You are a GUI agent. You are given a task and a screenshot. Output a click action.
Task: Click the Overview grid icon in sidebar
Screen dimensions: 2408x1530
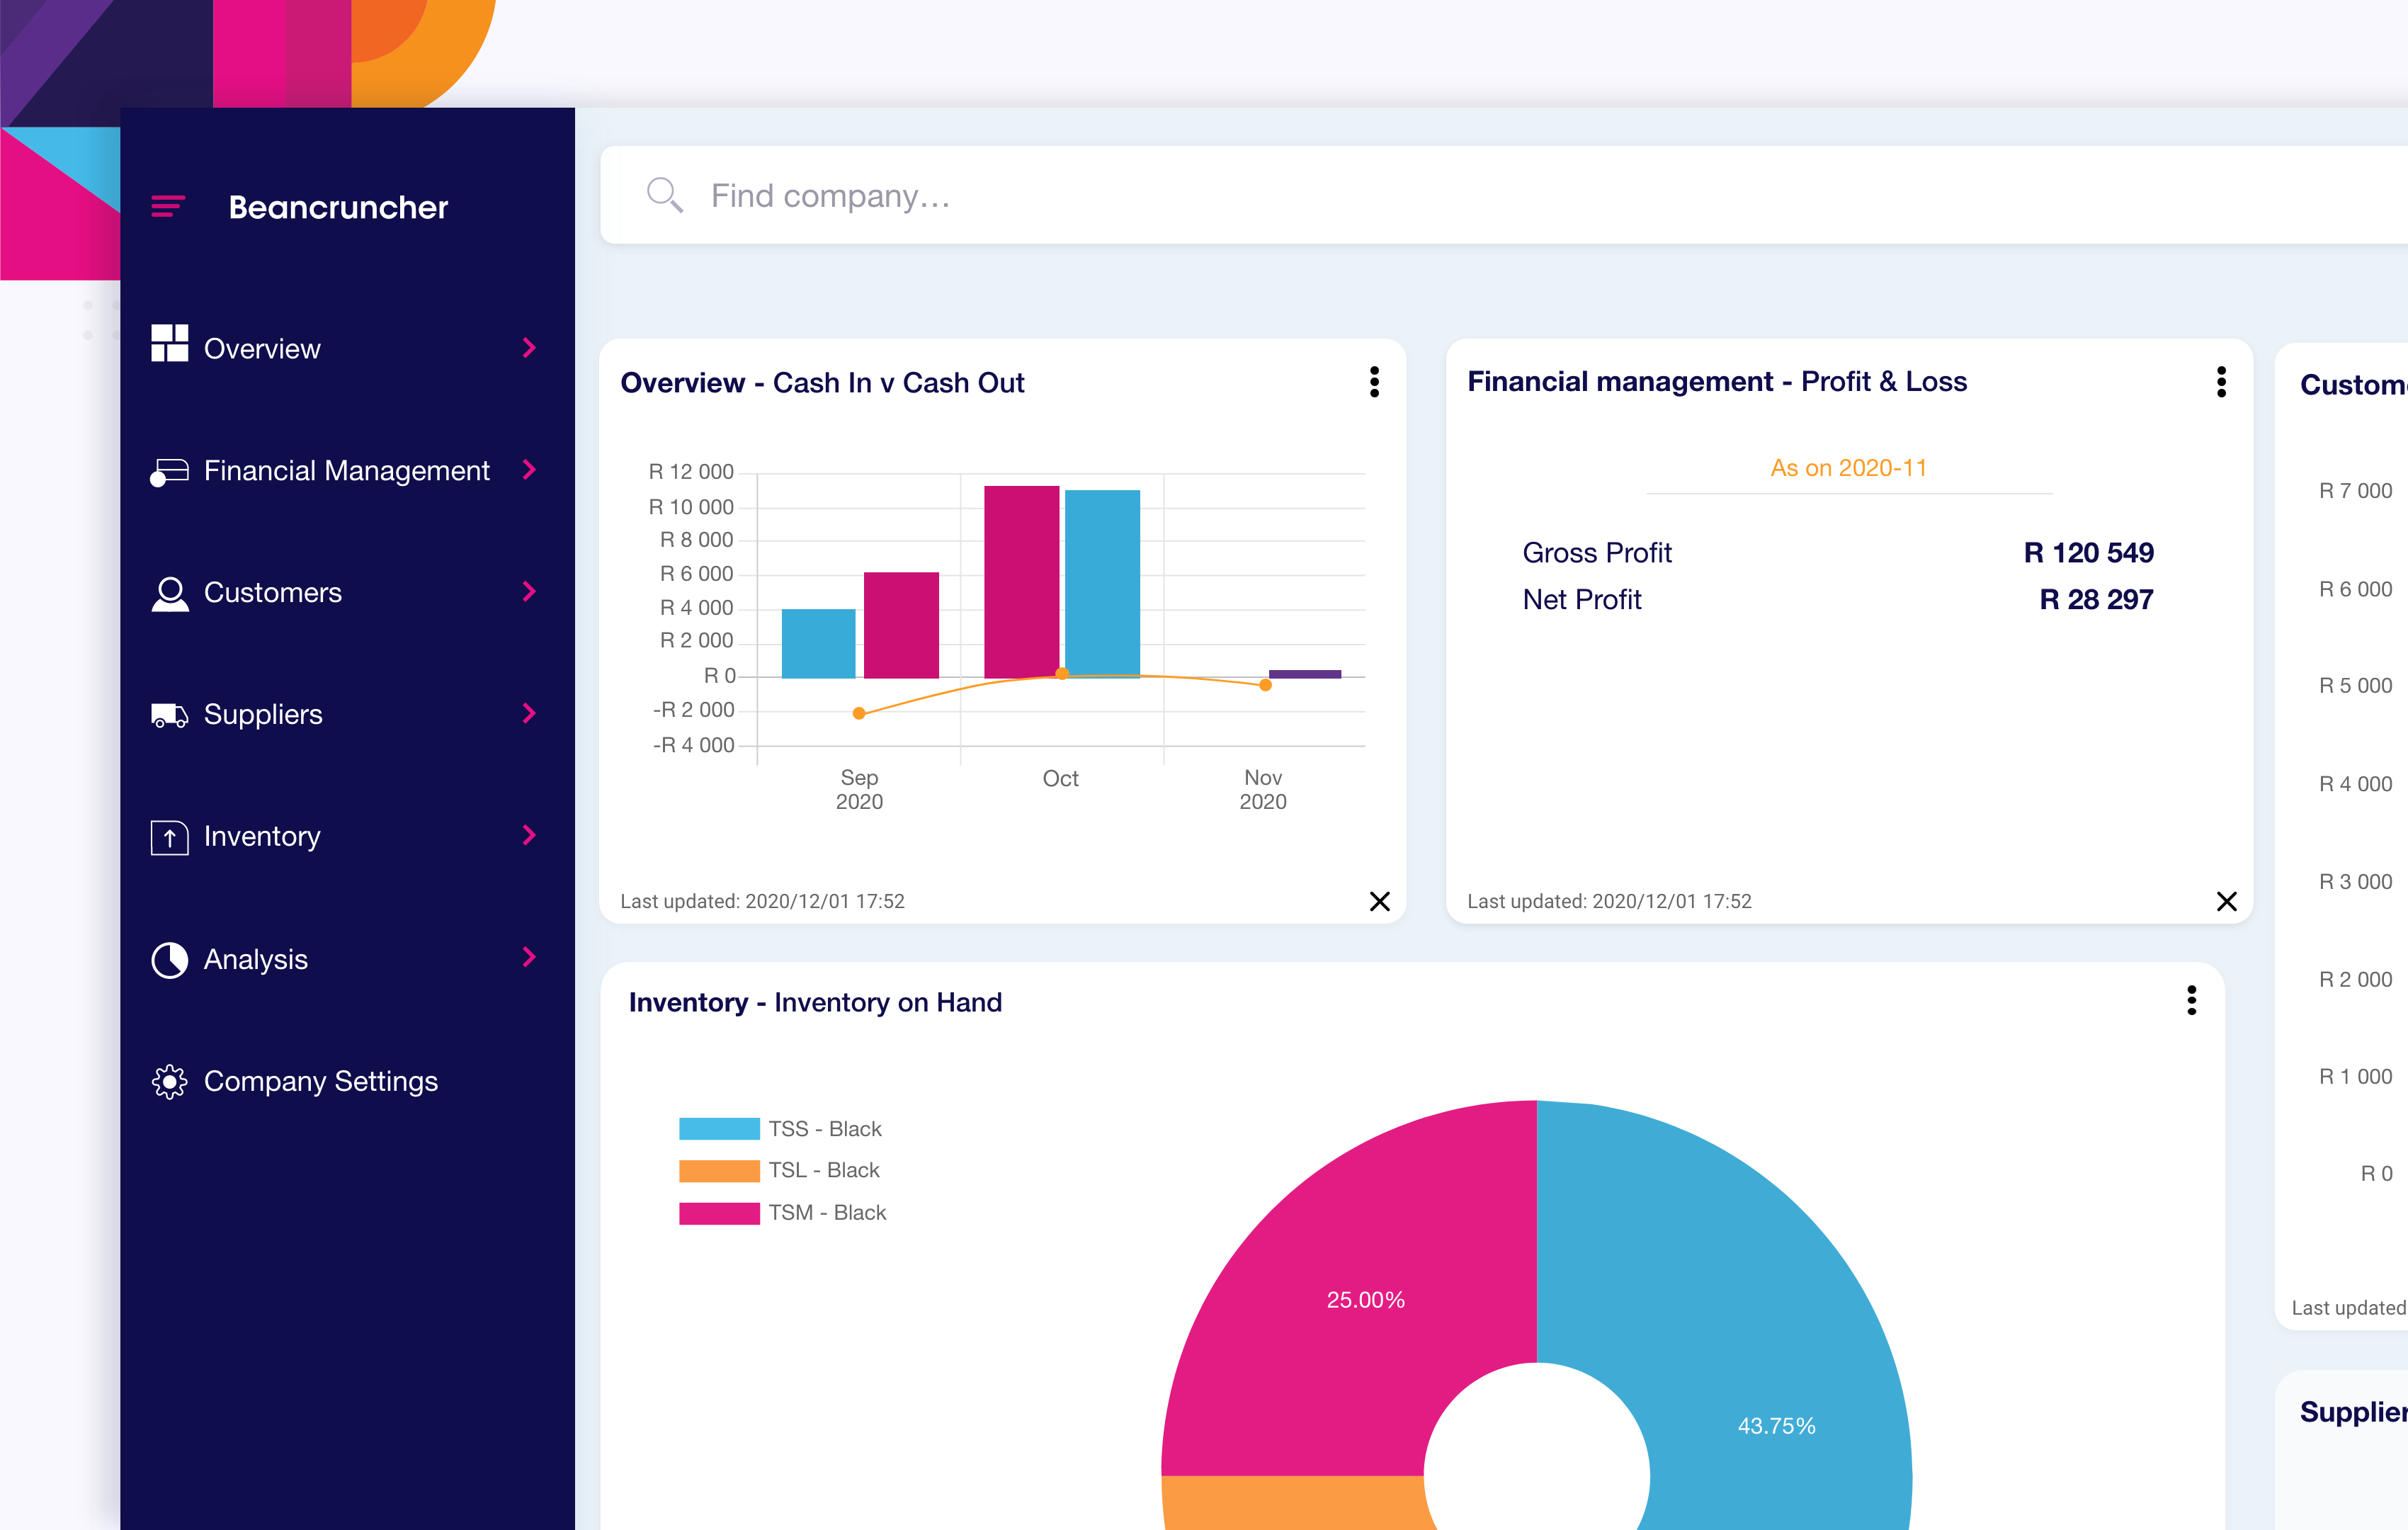coord(169,343)
